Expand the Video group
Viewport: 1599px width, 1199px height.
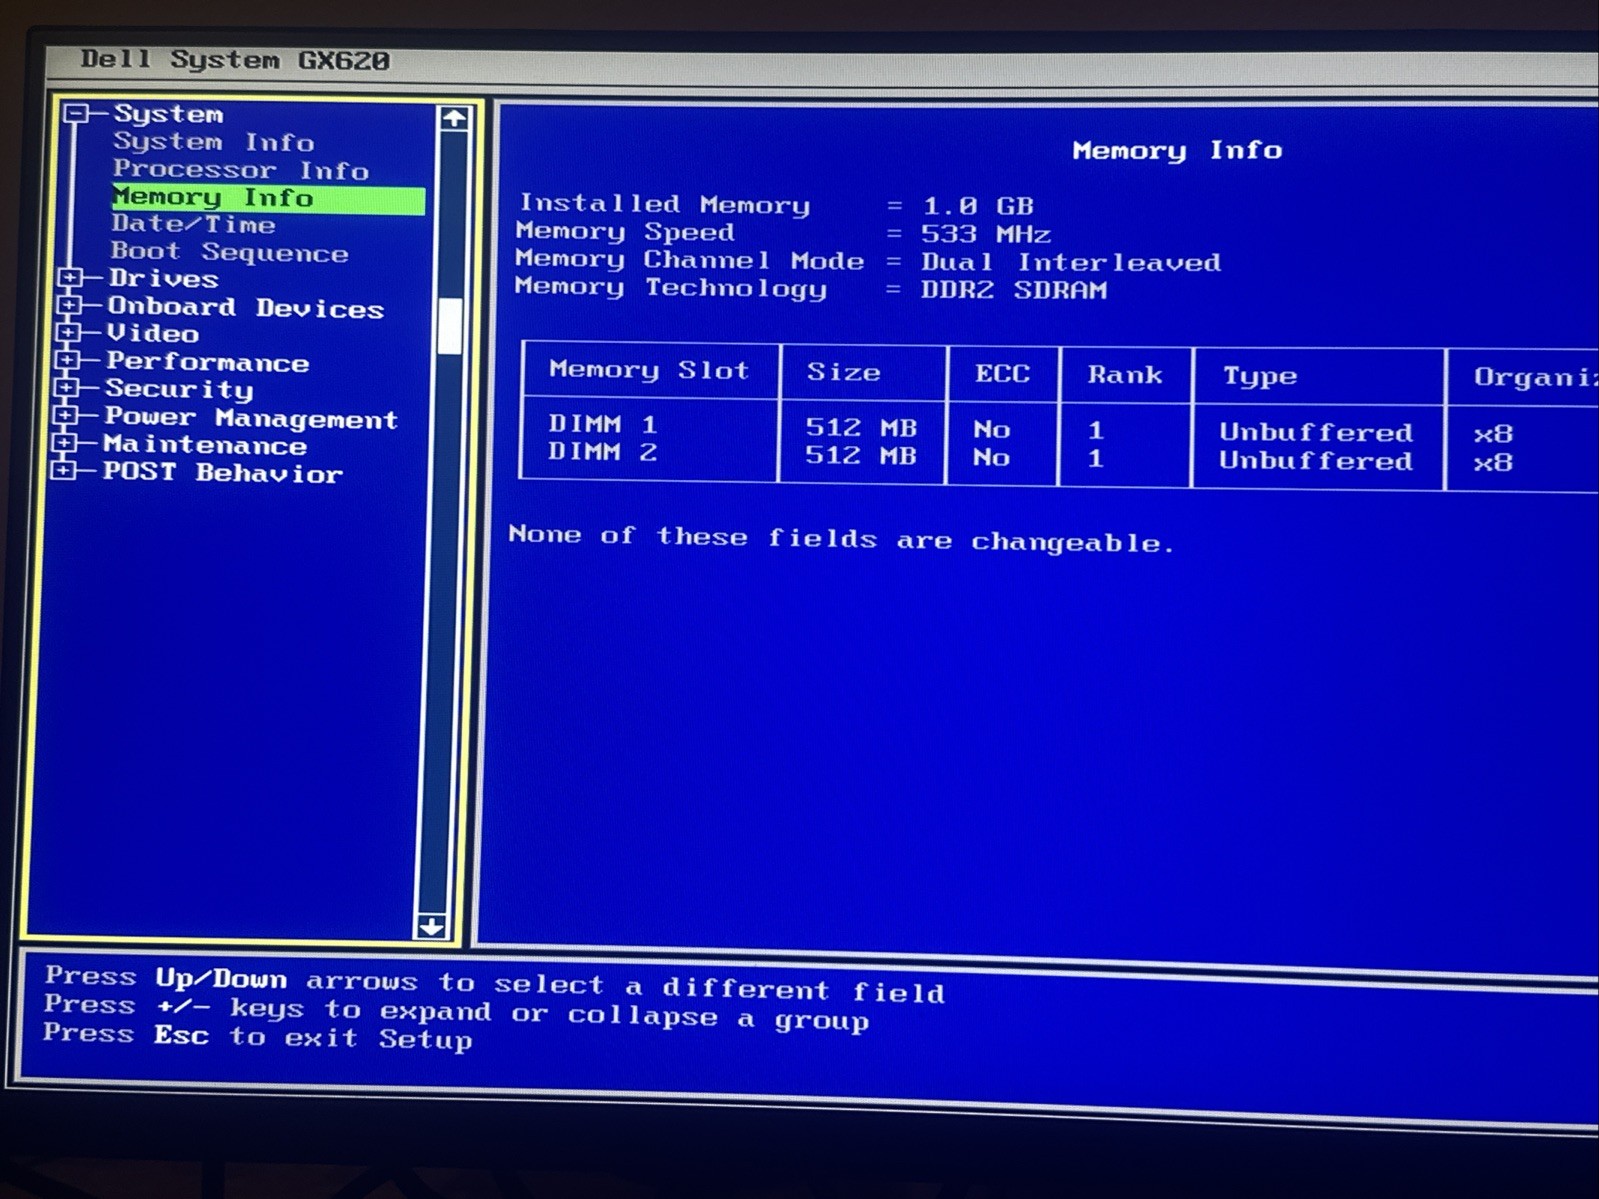click(x=69, y=332)
